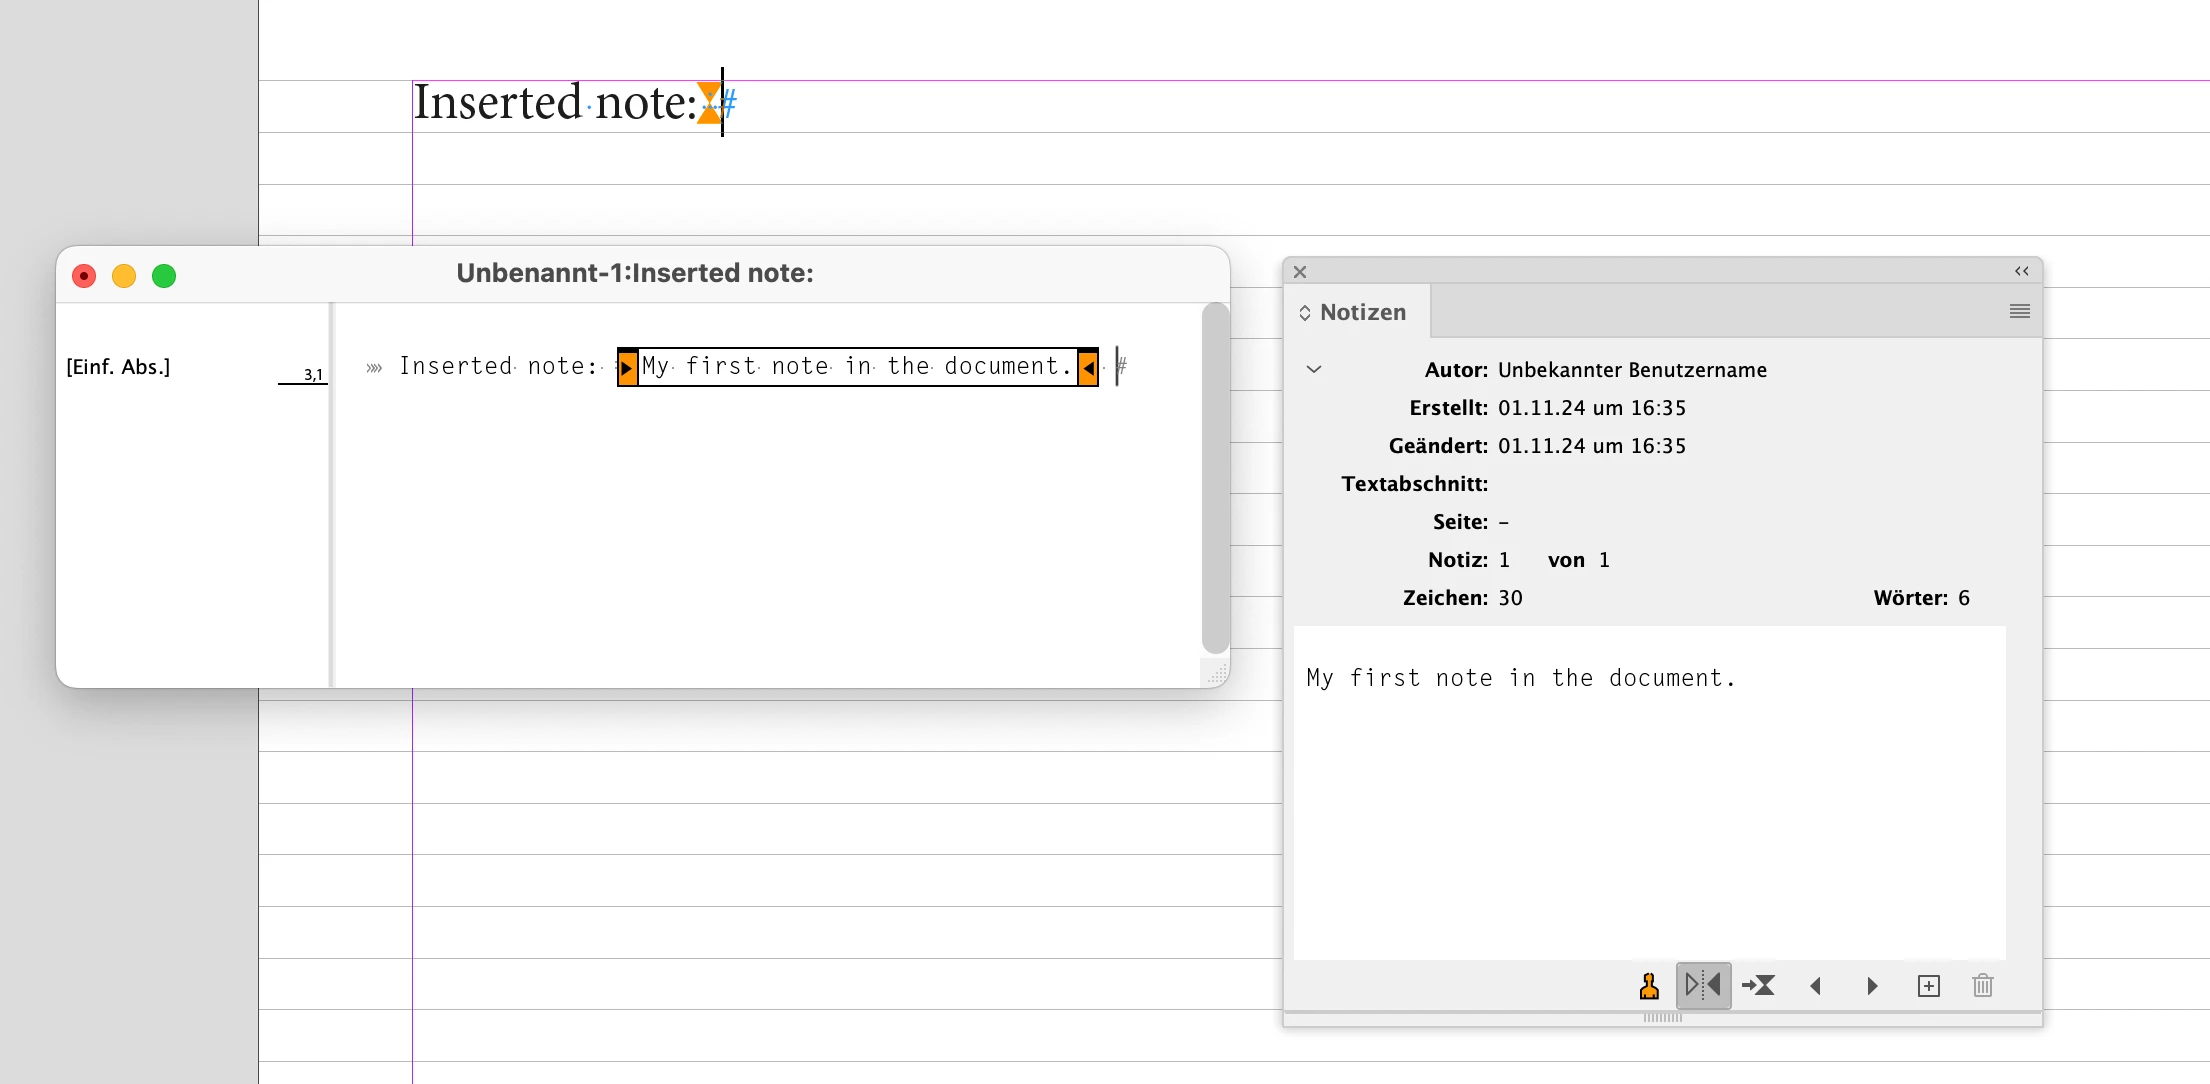Delete note with trash icon

1982,986
